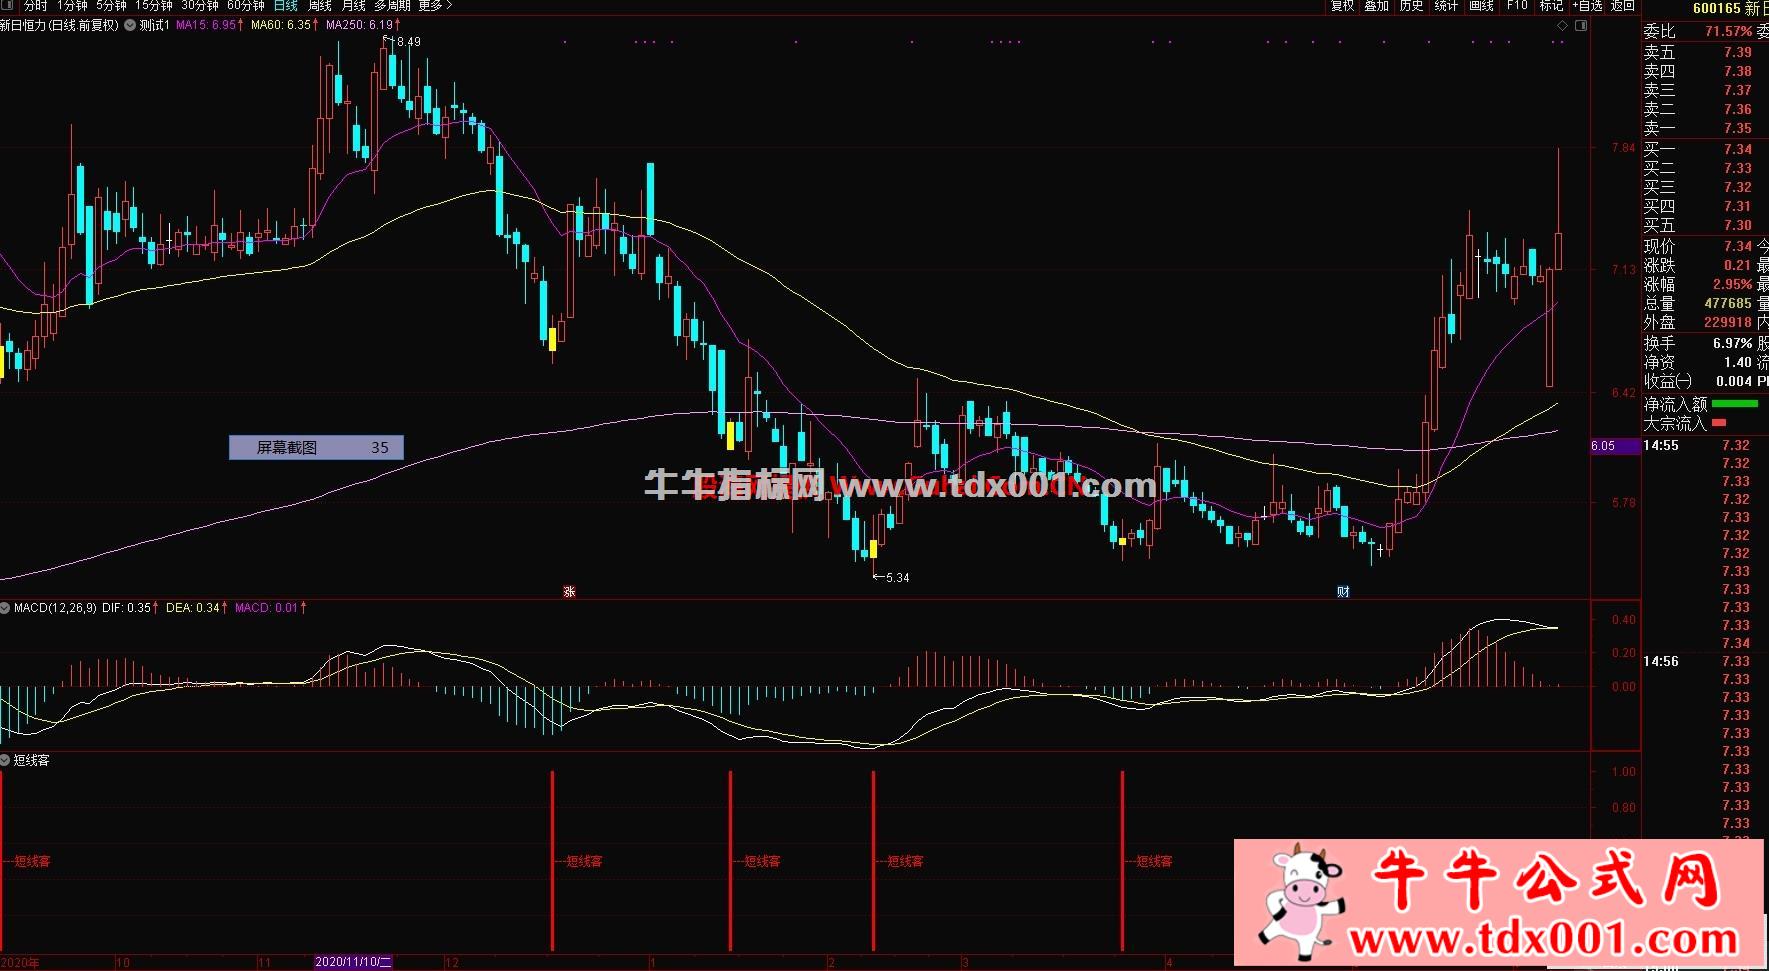Image resolution: width=1769 pixels, height=971 pixels.
Task: Click the 6.05 price axis marker
Action: 1615,446
